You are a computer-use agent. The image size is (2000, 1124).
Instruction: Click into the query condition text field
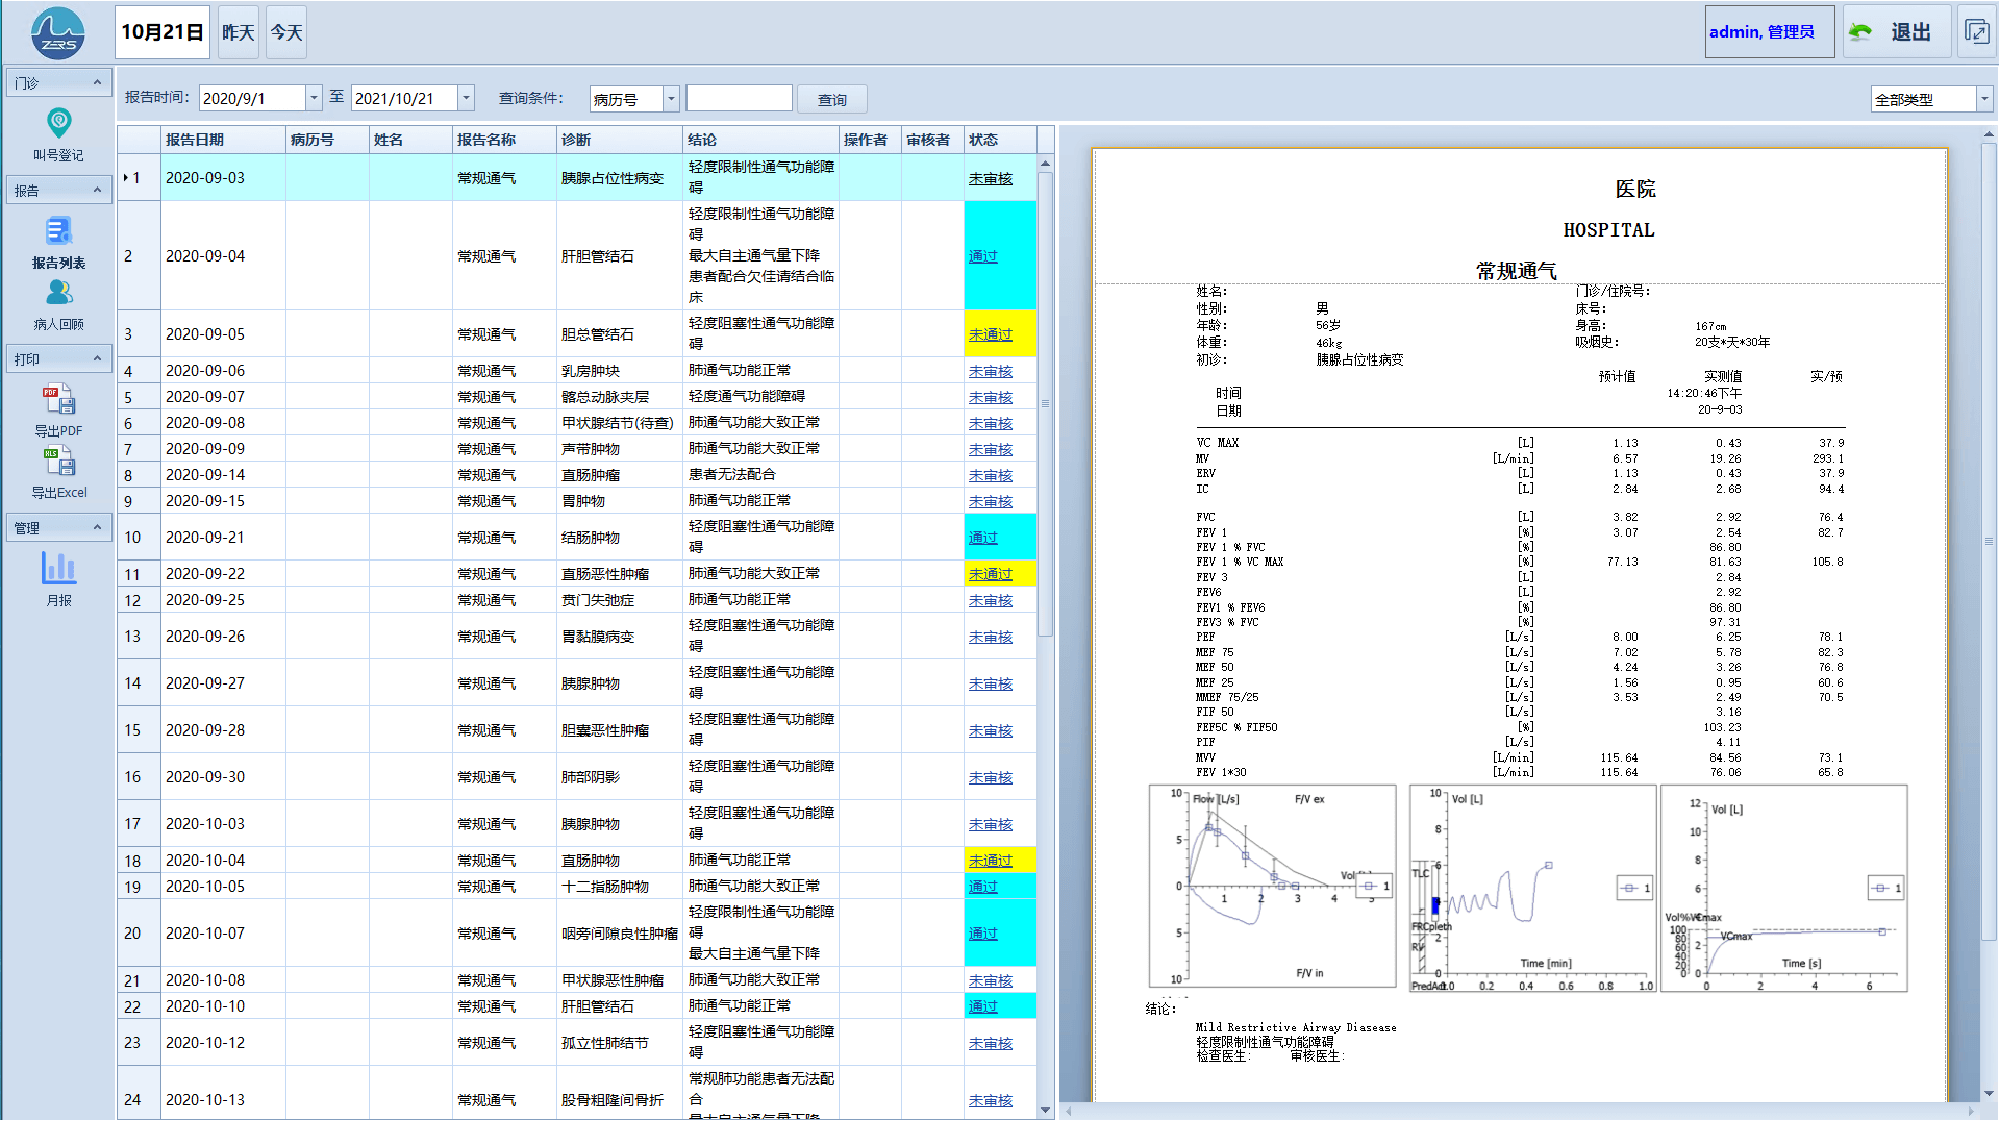click(740, 98)
